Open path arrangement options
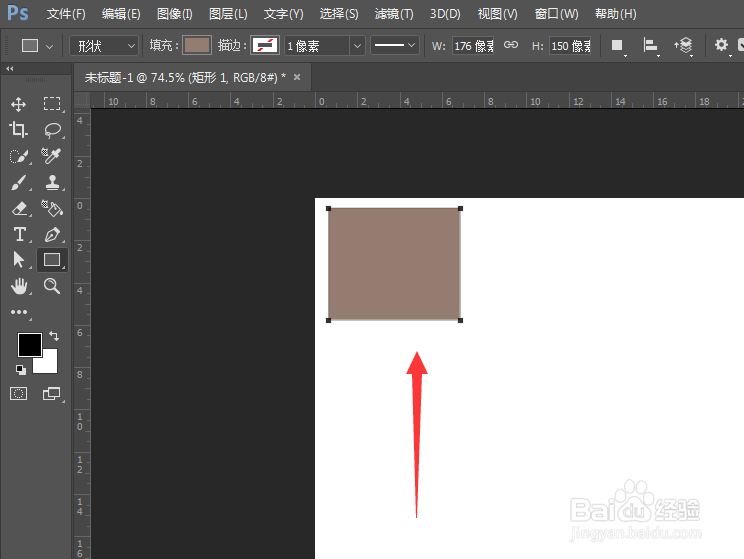744x559 pixels. (683, 46)
